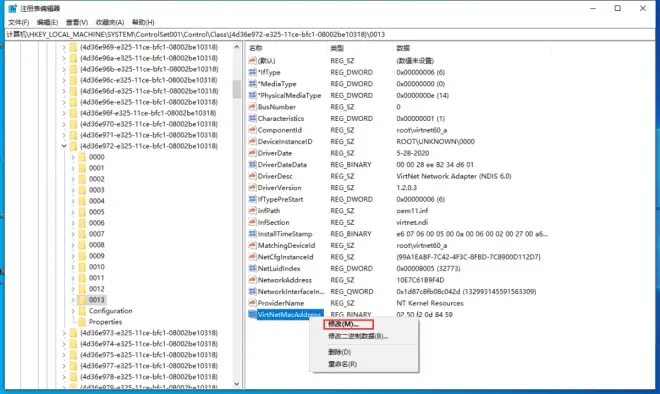Open the 编辑(E) menu
Image resolution: width=660 pixels, height=394 pixels.
tap(47, 22)
